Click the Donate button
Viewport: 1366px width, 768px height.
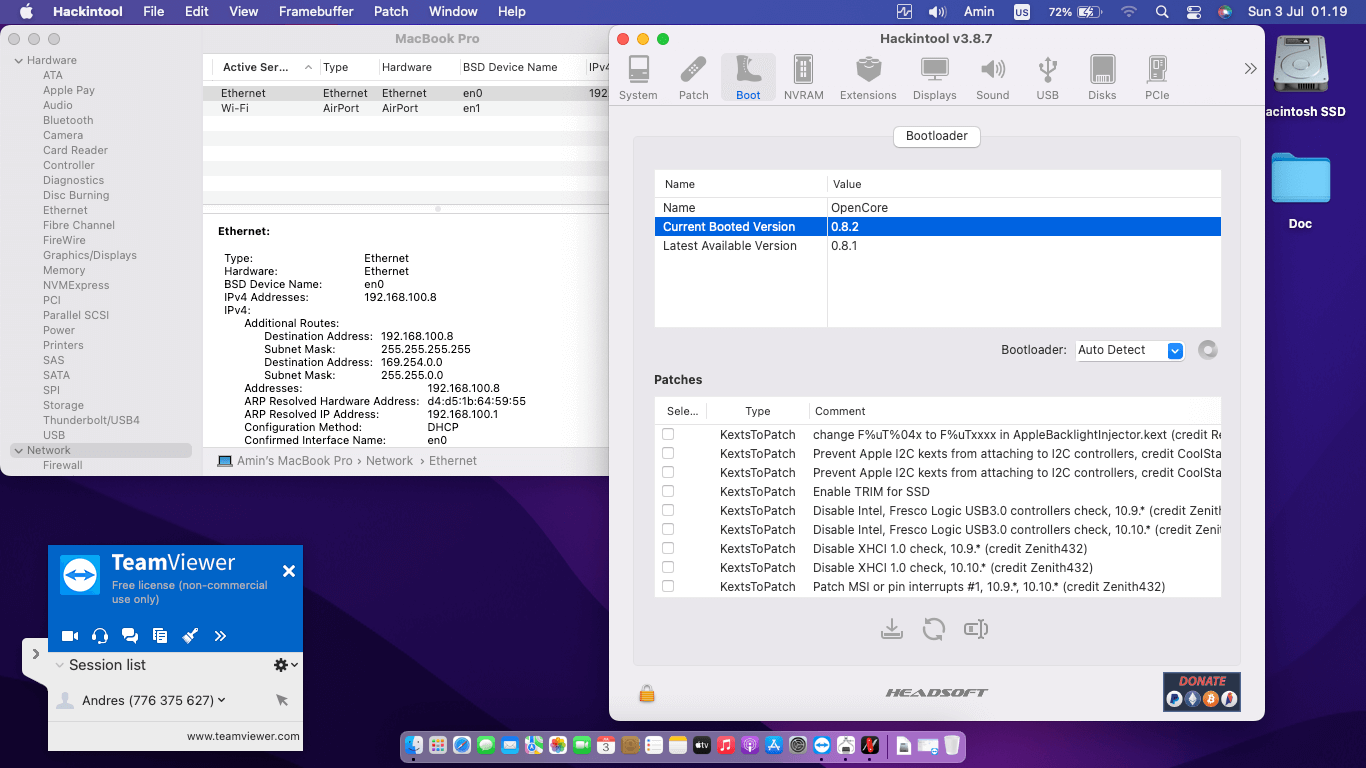coord(1201,691)
